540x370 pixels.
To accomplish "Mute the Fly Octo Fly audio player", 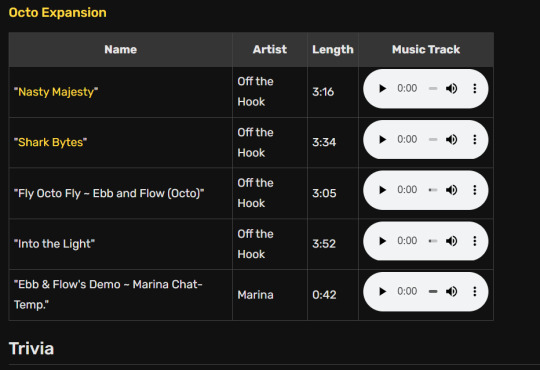I will point(451,190).
